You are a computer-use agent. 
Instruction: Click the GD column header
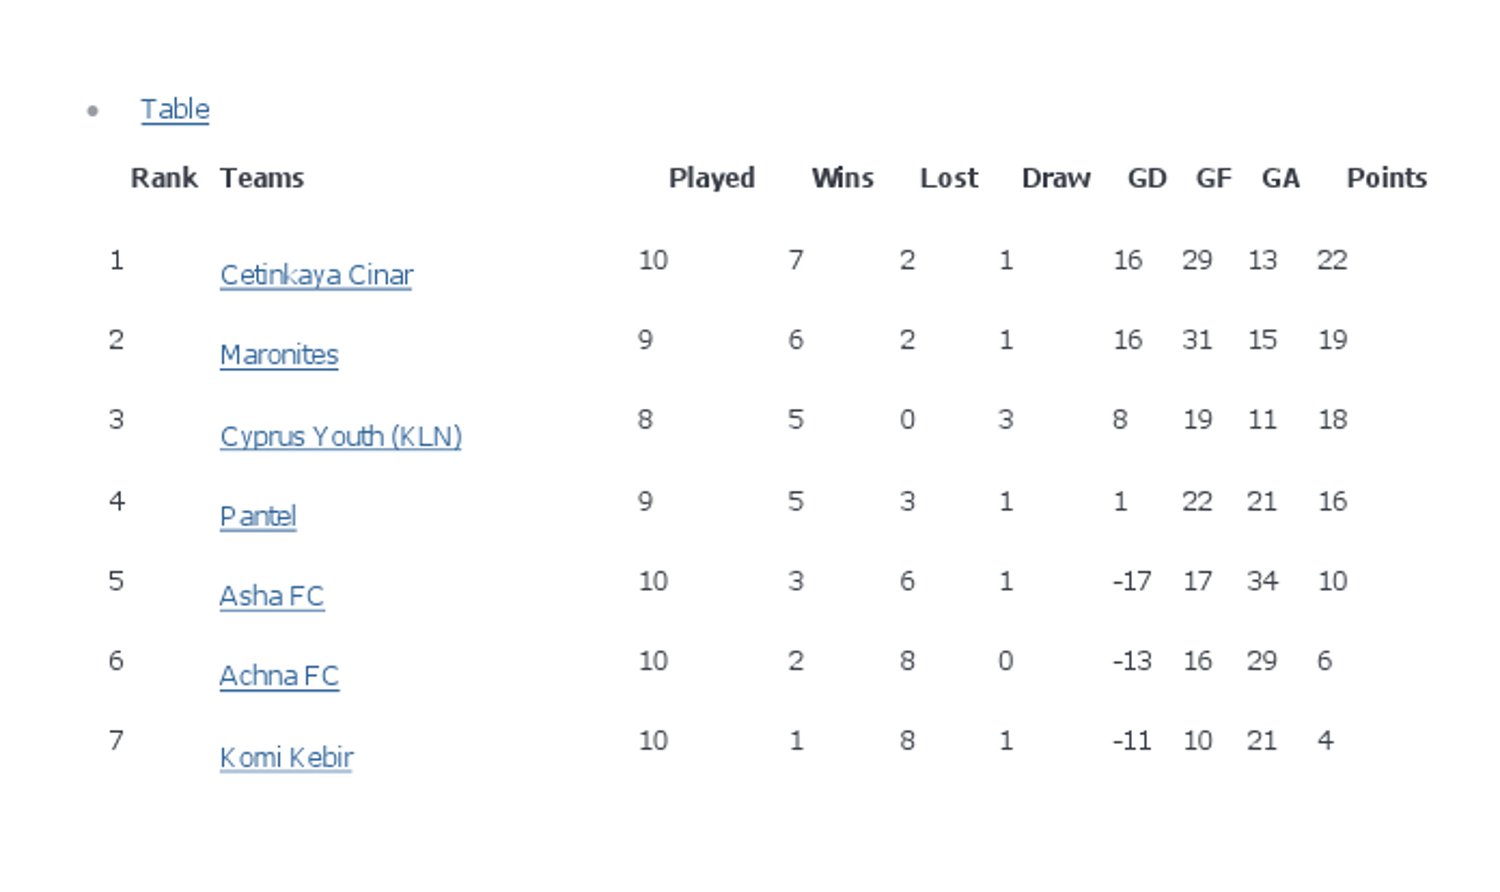(x=1147, y=178)
